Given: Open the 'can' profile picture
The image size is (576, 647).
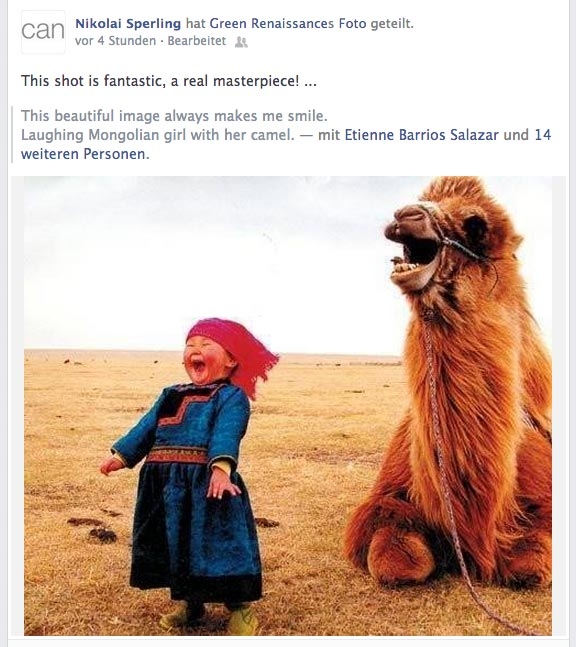Looking at the screenshot, I should [43, 32].
